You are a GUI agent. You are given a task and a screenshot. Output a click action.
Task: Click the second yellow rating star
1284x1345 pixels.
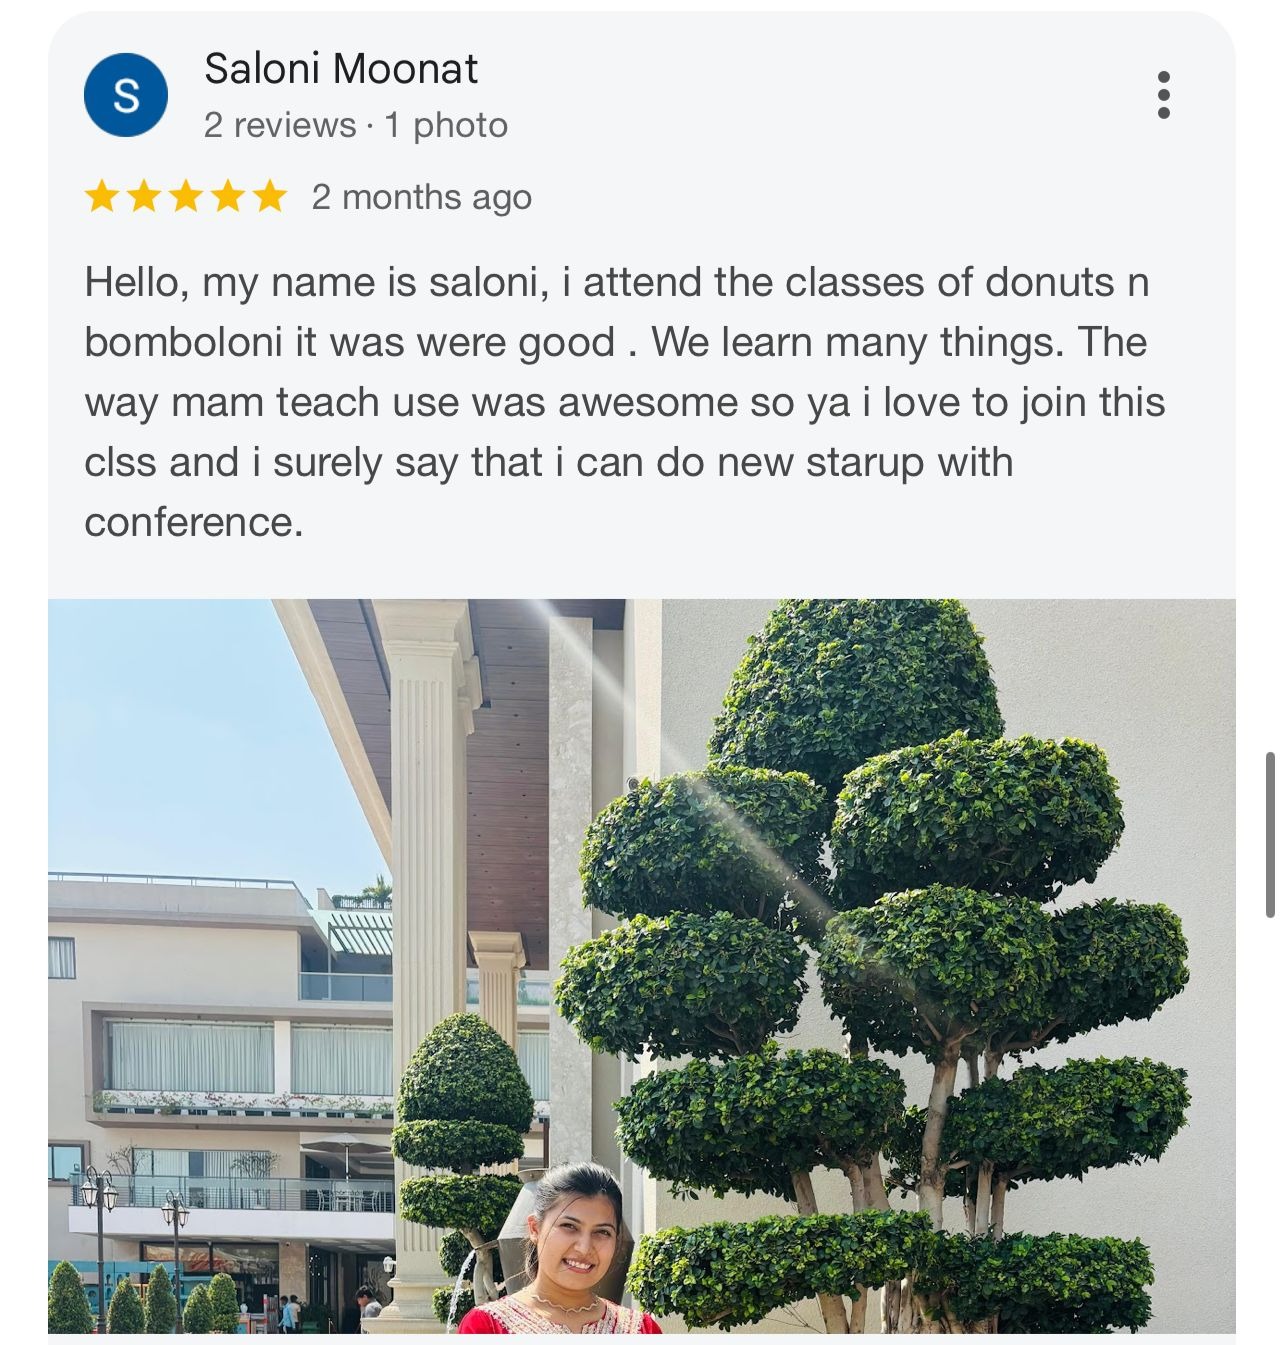pyautogui.click(x=144, y=197)
